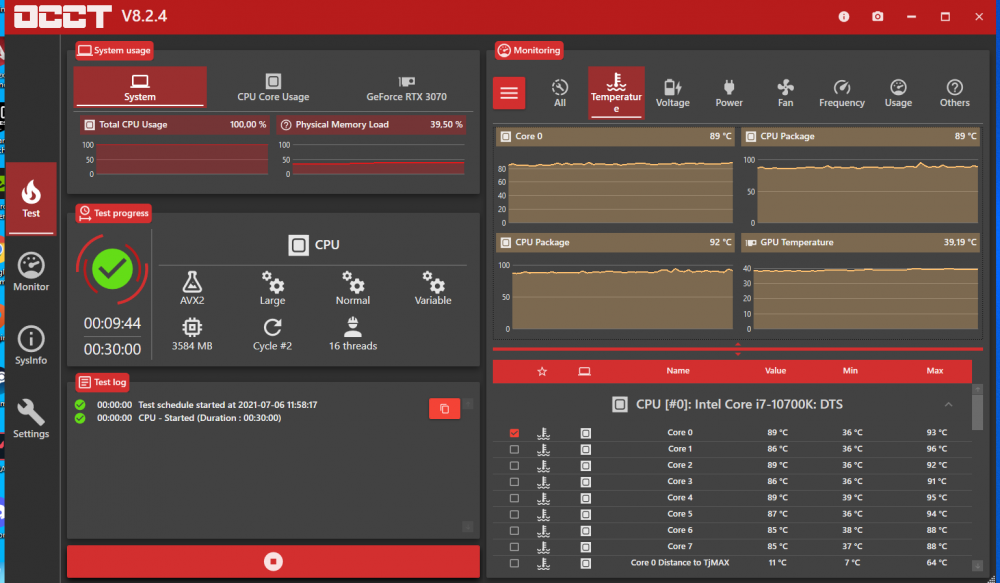The image size is (1000, 583).
Task: Enable the Core 4 graph checkbox
Action: (514, 498)
